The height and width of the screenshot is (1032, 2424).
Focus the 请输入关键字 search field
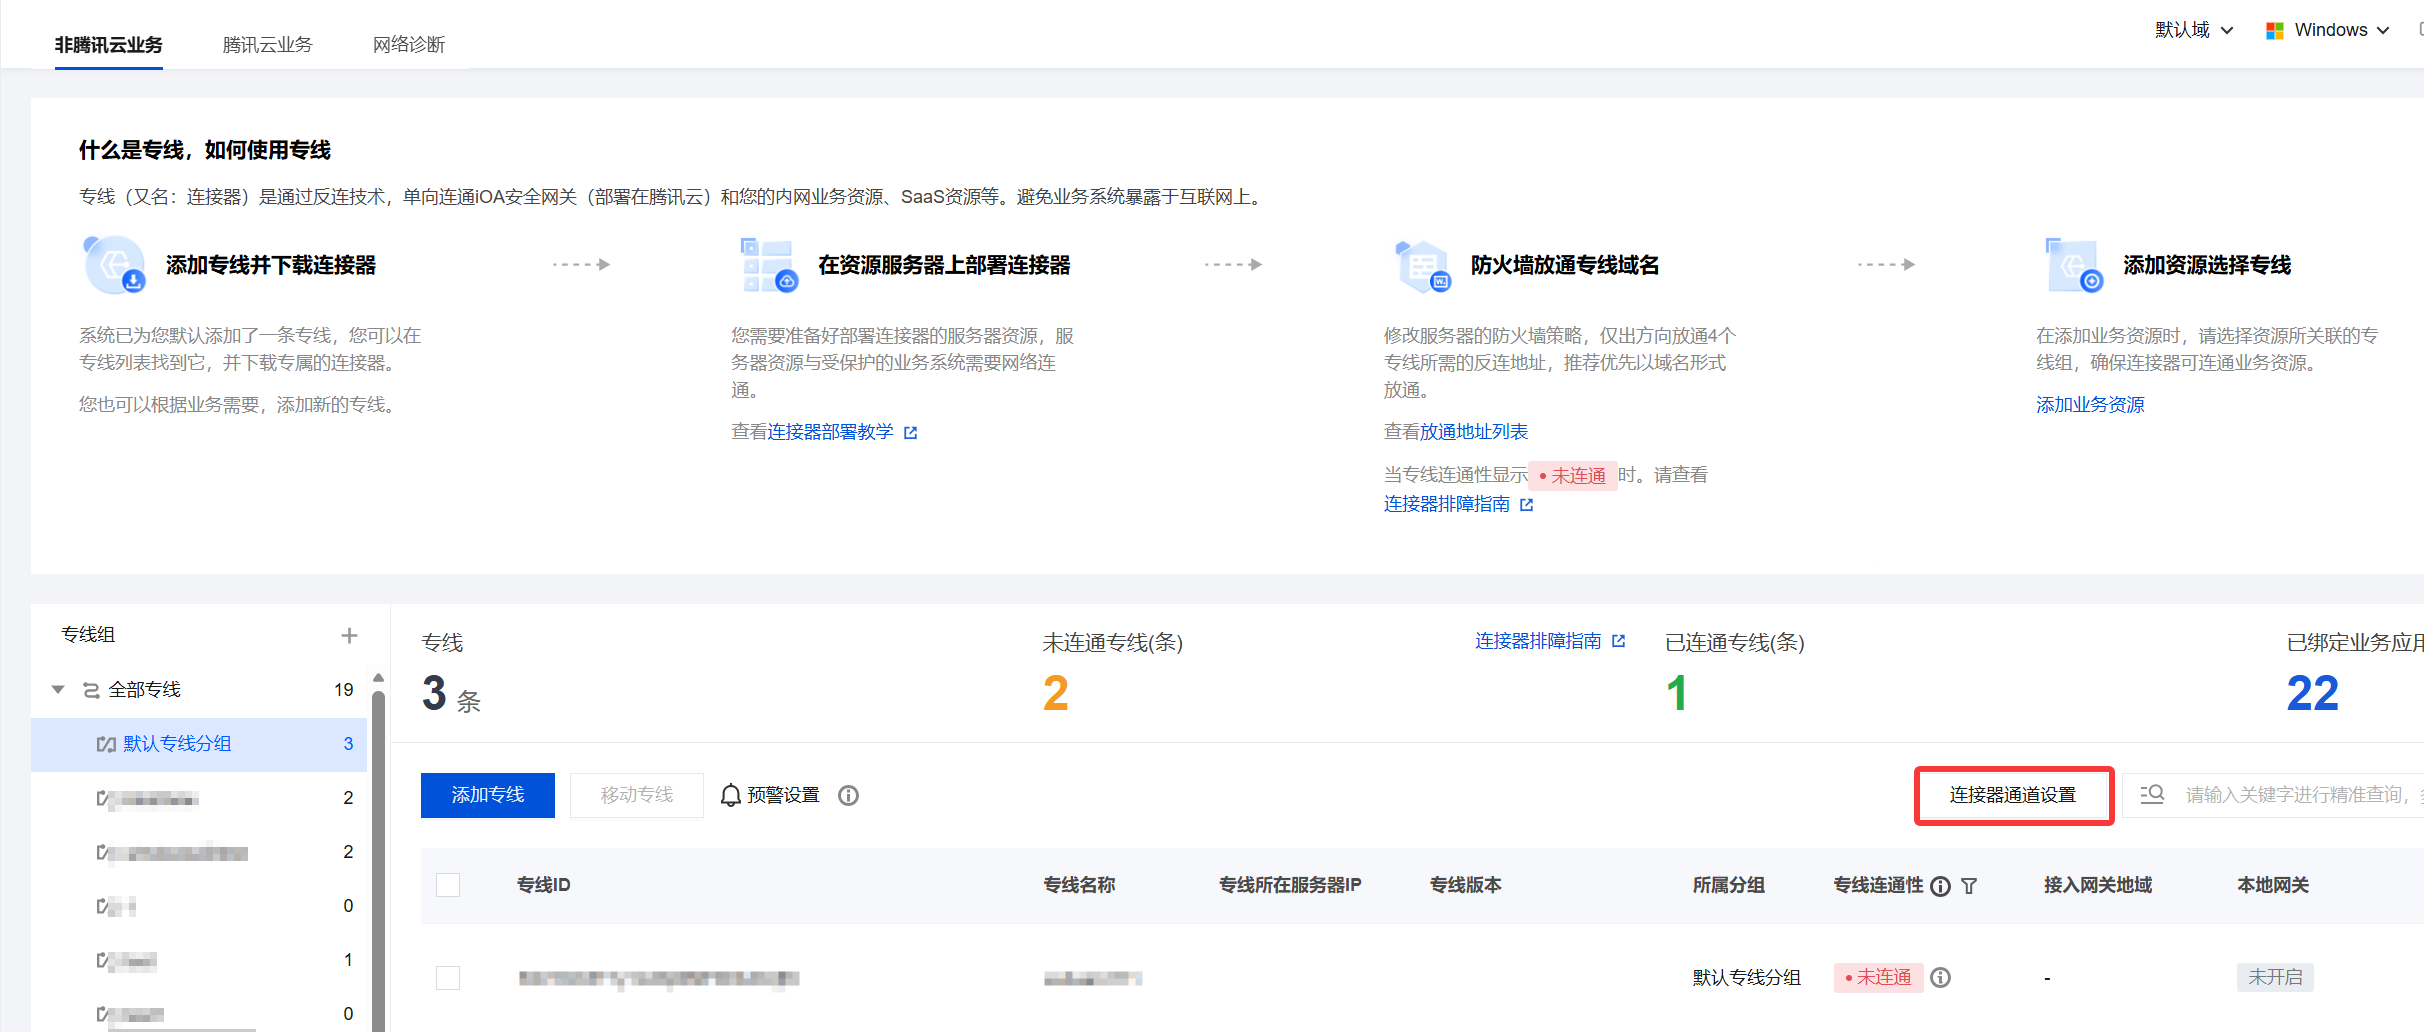(2303, 795)
